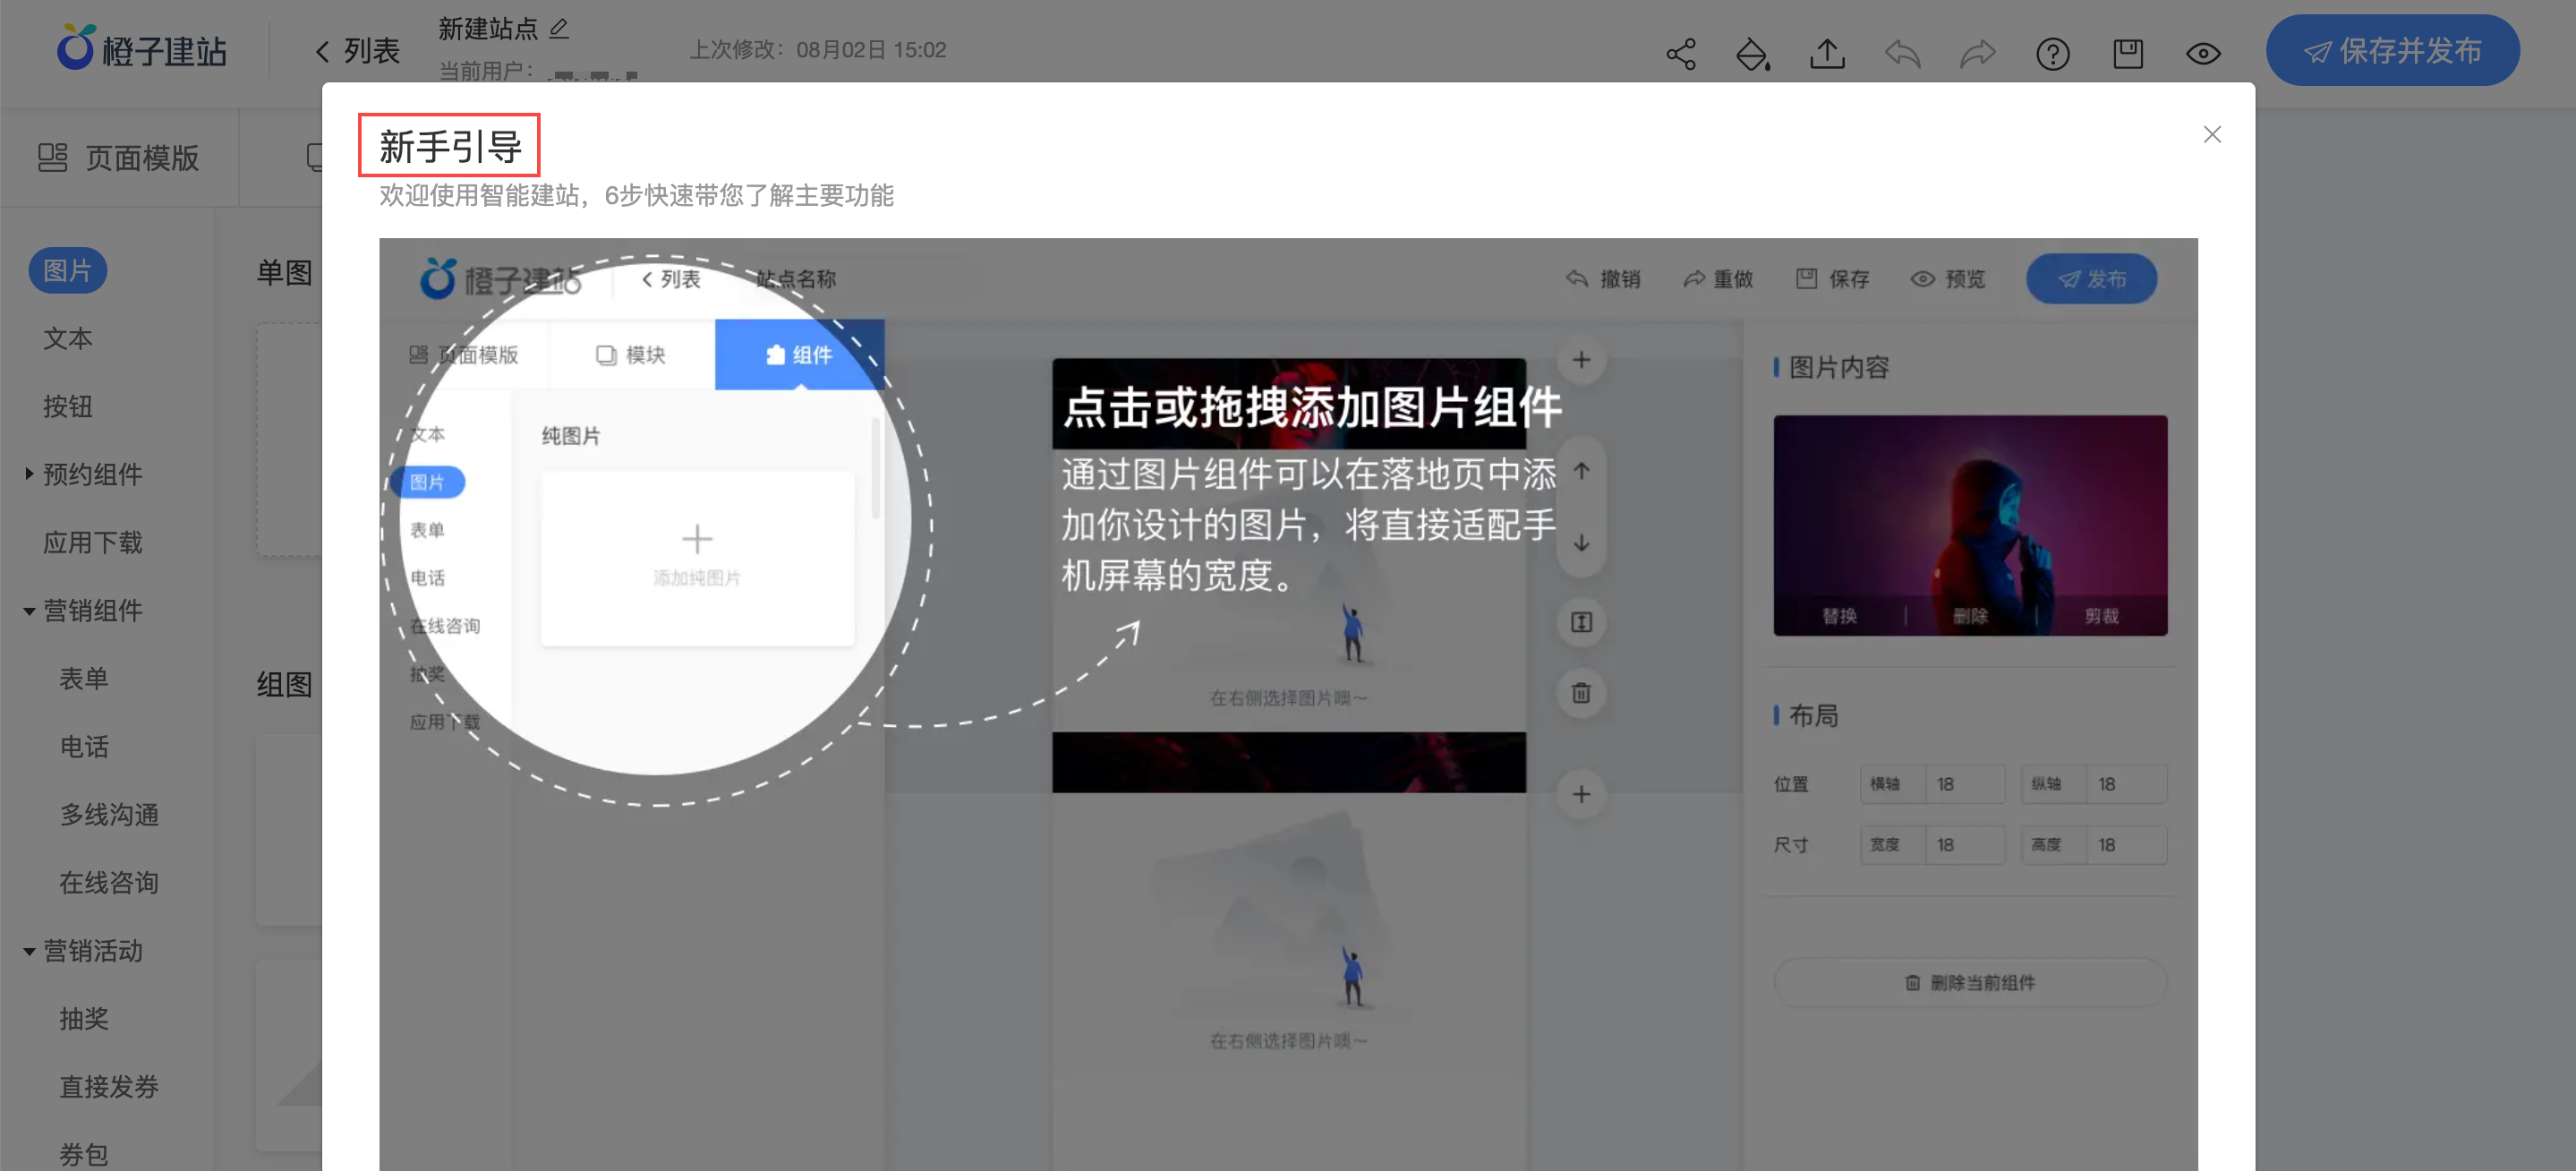Enable editing by selecting 文本 in sidebar
The image size is (2576, 1171).
click(67, 338)
